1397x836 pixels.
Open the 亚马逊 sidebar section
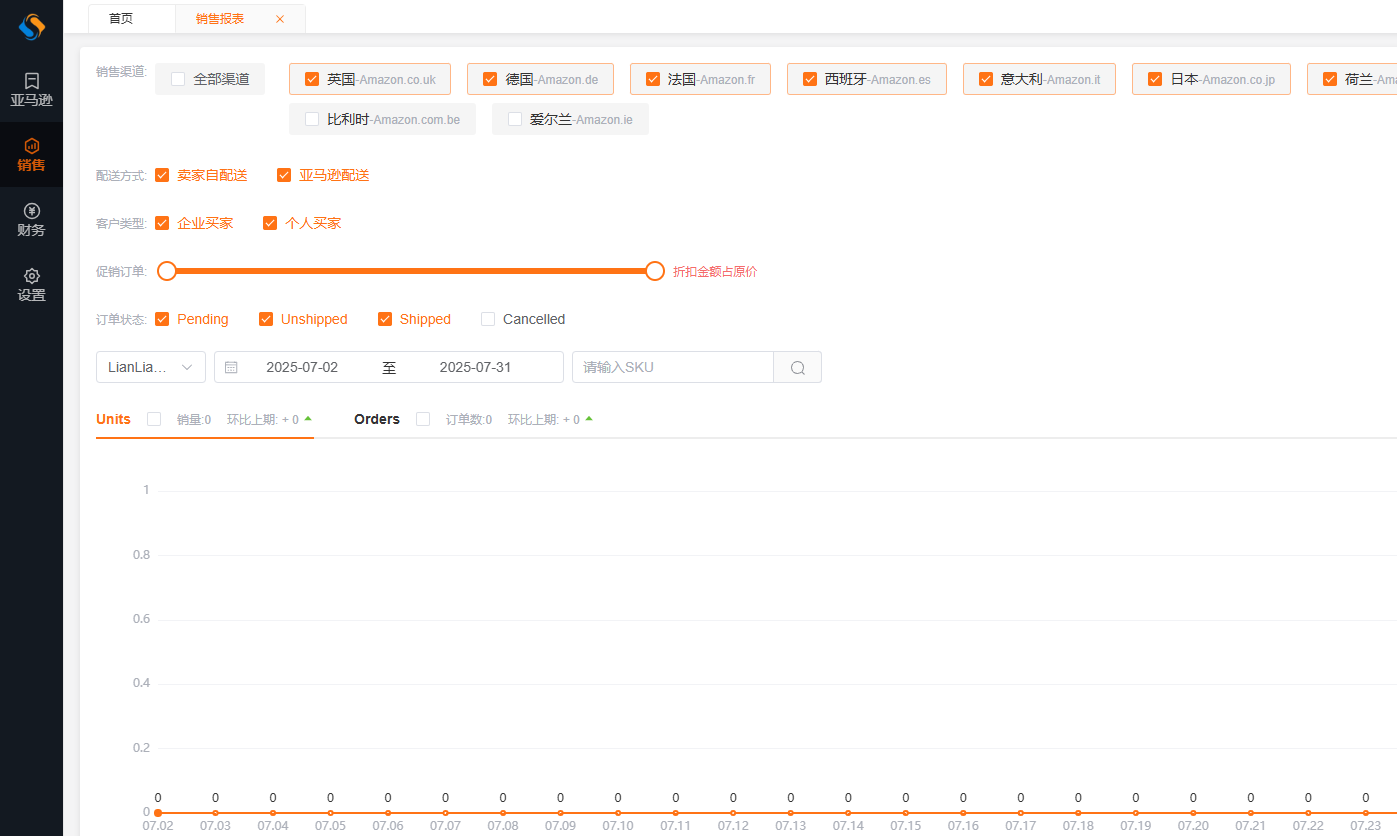31,89
